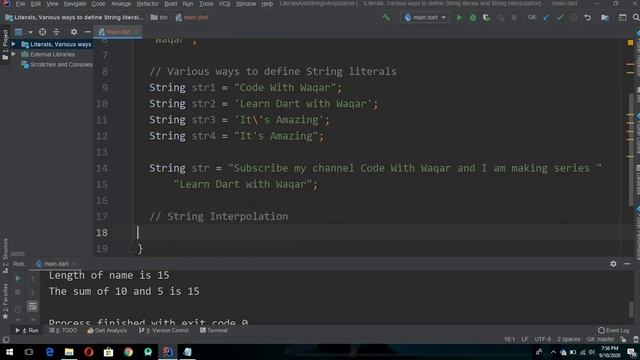Viewport: 640px width, 360px height.
Task: Click the Git update project arrow icon
Action: (x=546, y=18)
